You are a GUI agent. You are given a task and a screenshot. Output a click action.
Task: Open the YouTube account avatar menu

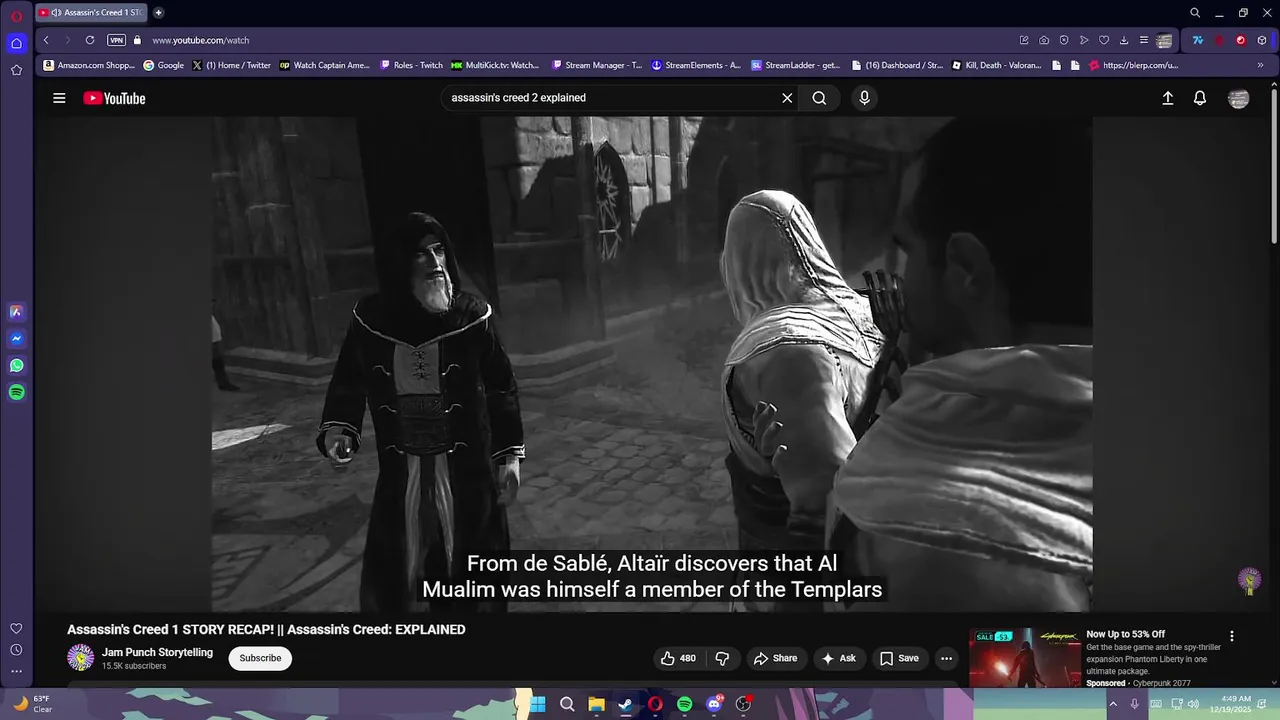pos(1238,98)
